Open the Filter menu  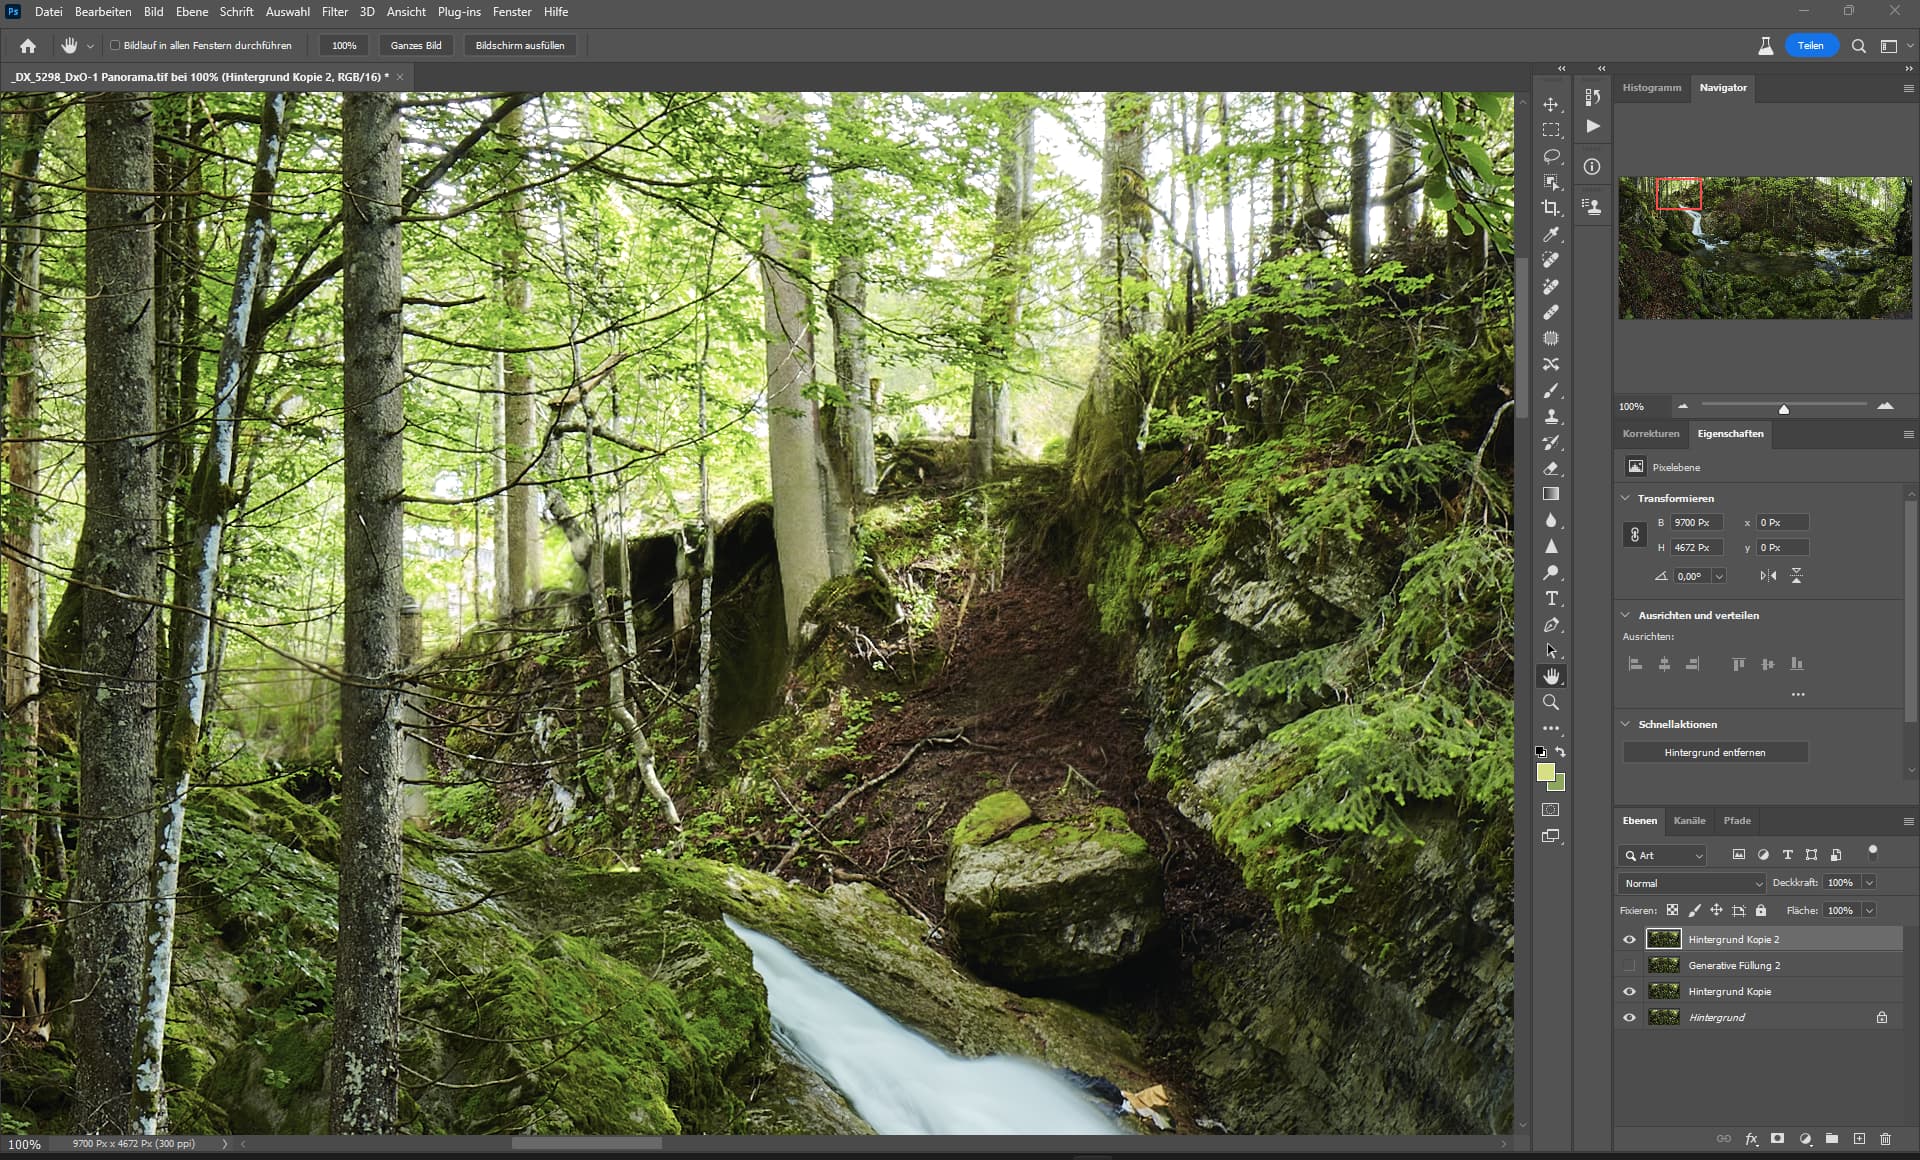coord(334,12)
